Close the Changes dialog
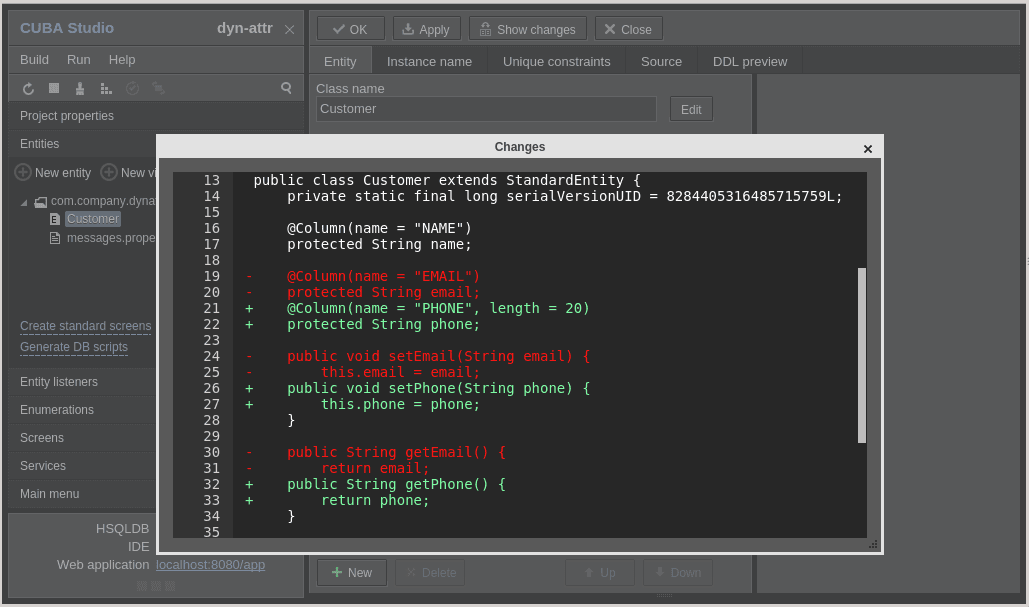This screenshot has width=1029, height=607. tap(868, 149)
